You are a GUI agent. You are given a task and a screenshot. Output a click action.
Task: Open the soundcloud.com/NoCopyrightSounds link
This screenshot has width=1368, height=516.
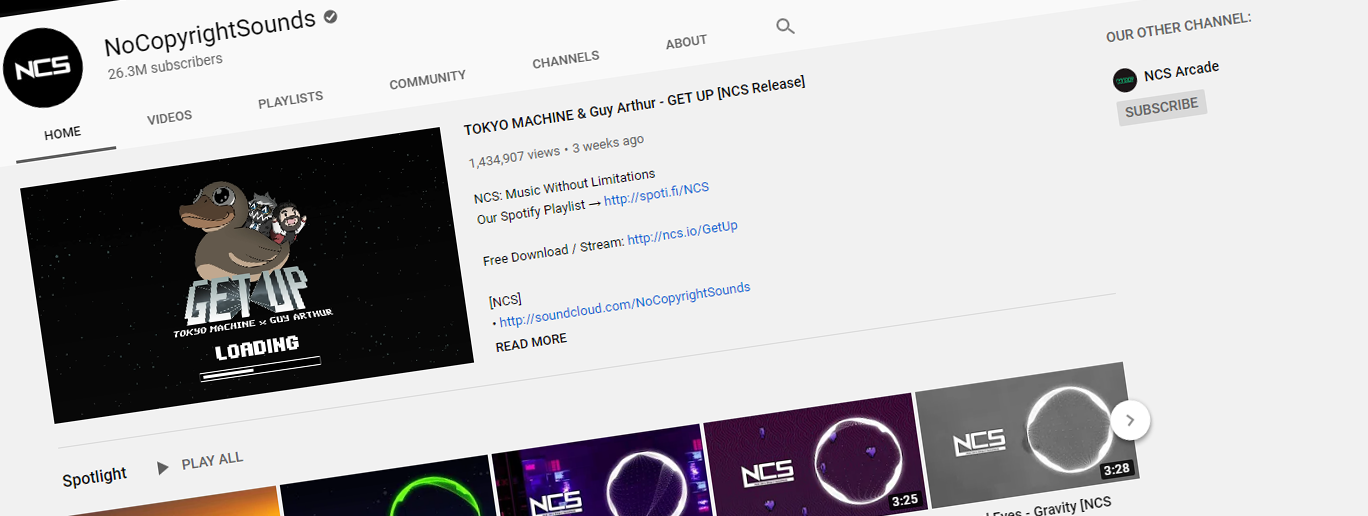625,305
